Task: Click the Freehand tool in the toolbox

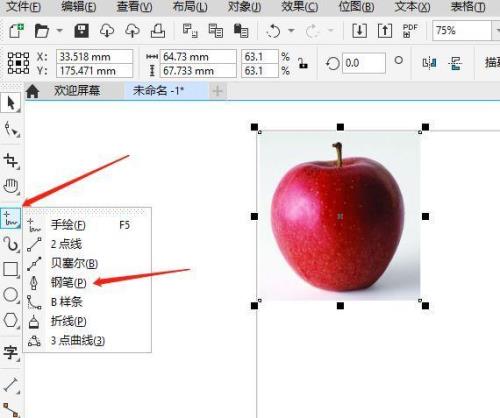Action: tap(11, 218)
